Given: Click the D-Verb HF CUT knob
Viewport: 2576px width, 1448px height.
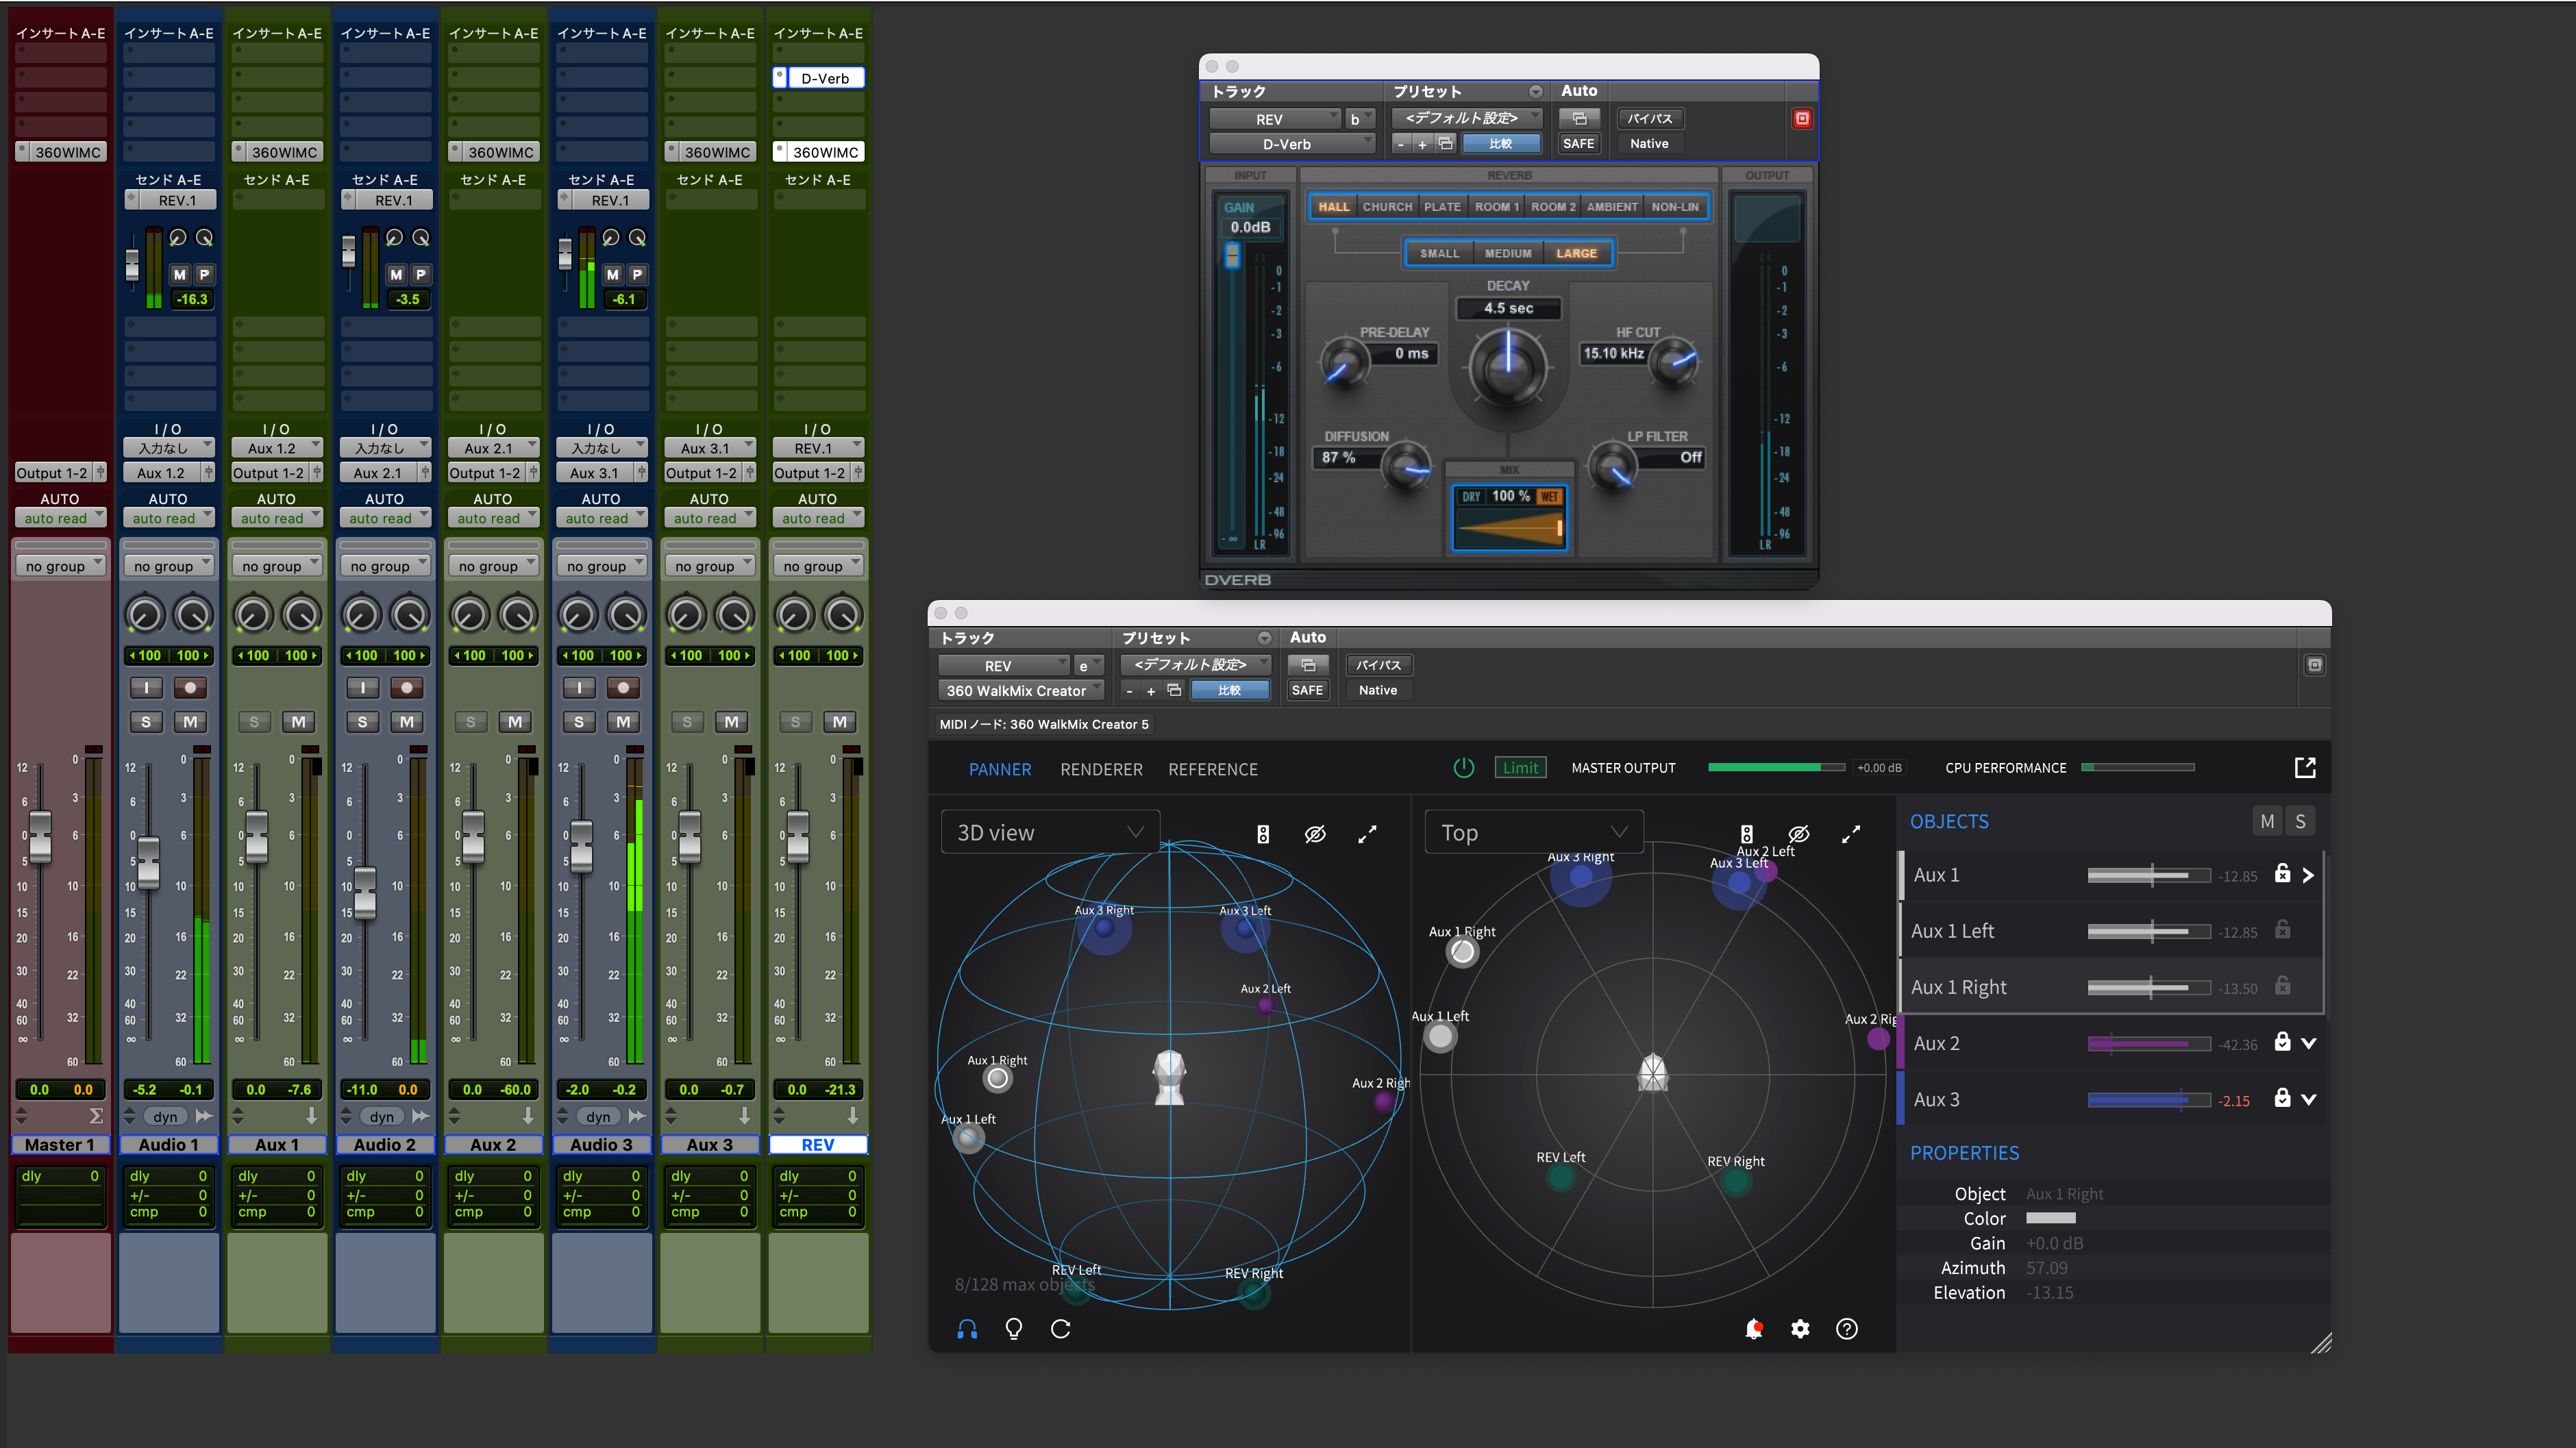Looking at the screenshot, I should pos(1674,361).
